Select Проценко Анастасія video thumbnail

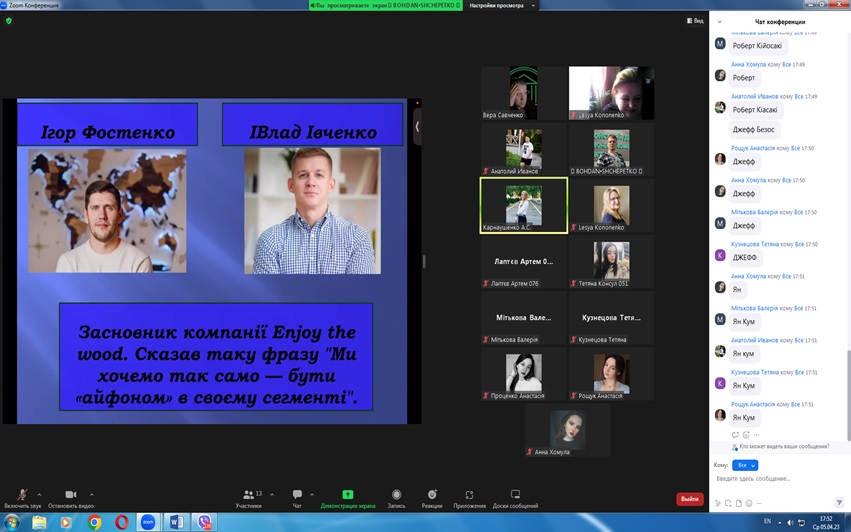point(524,373)
